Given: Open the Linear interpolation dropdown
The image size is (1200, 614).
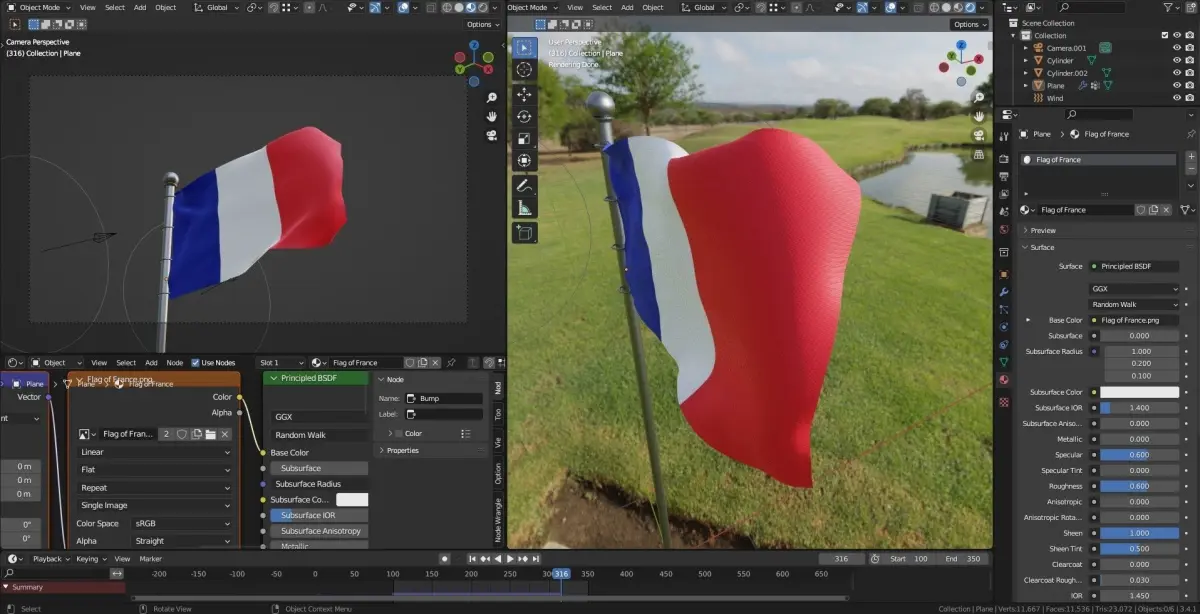Looking at the screenshot, I should point(155,452).
